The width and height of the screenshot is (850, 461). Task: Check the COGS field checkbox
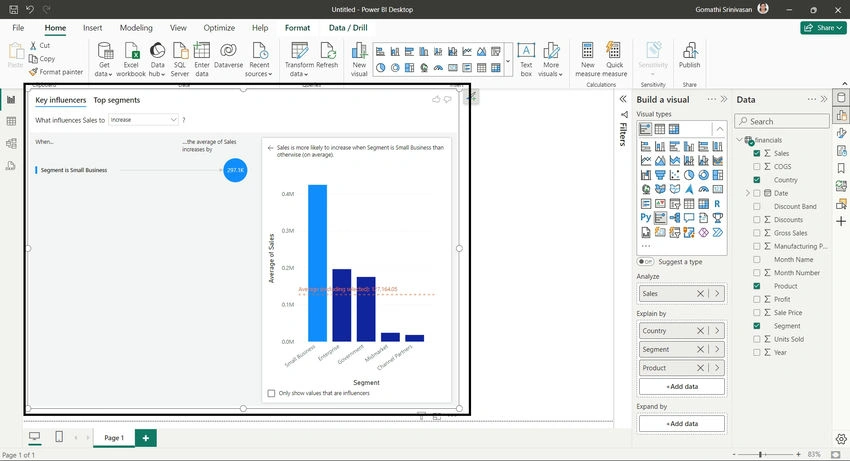(x=757, y=167)
